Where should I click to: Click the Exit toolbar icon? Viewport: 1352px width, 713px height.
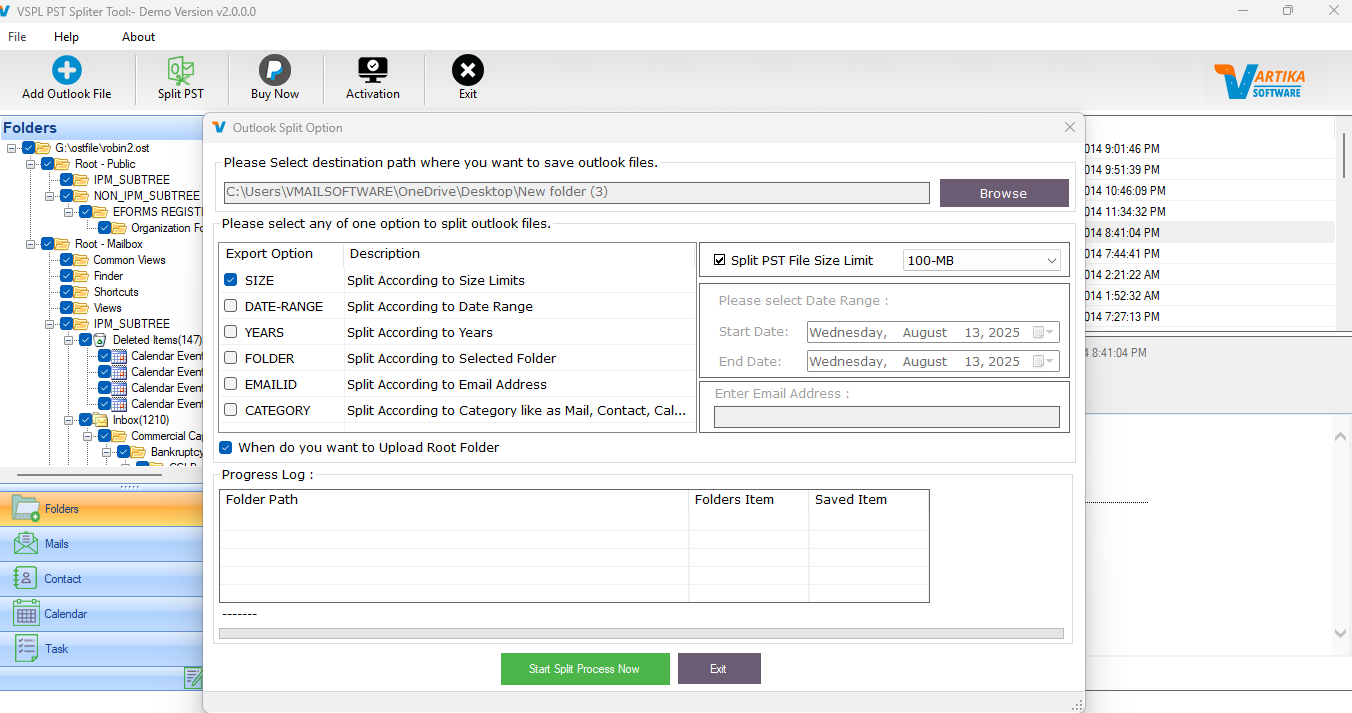coord(467,77)
